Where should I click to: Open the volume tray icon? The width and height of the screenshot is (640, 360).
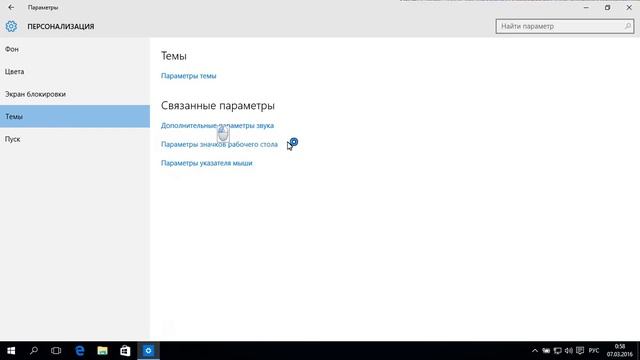(x=569, y=351)
